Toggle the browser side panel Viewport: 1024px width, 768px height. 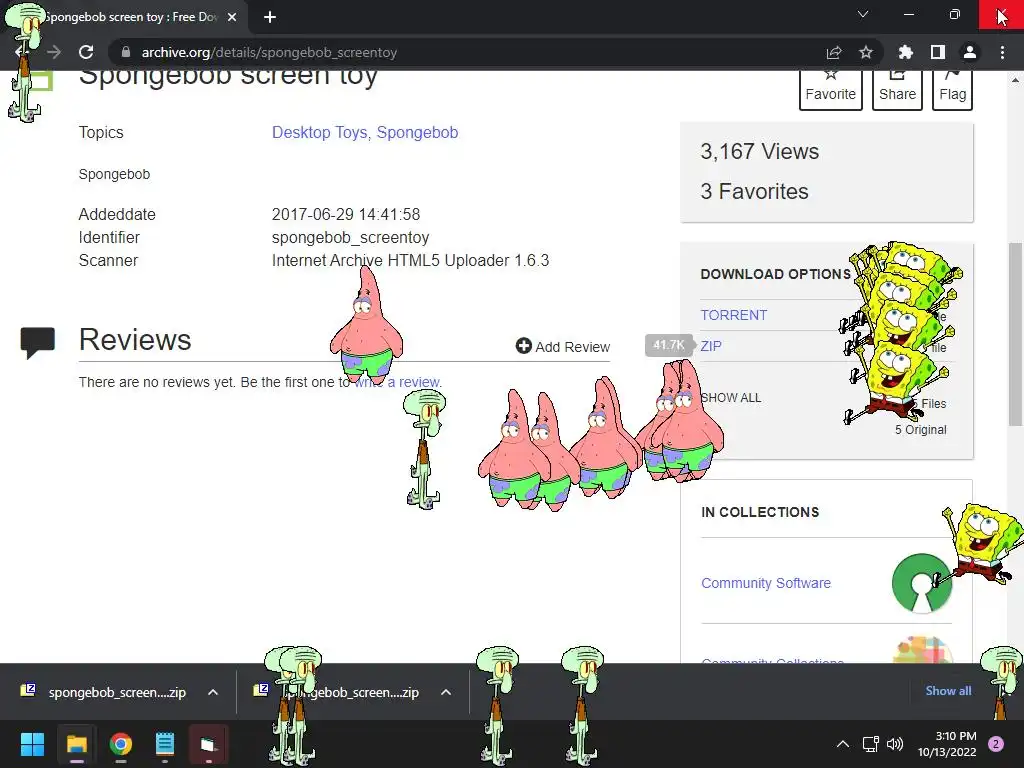coord(938,52)
